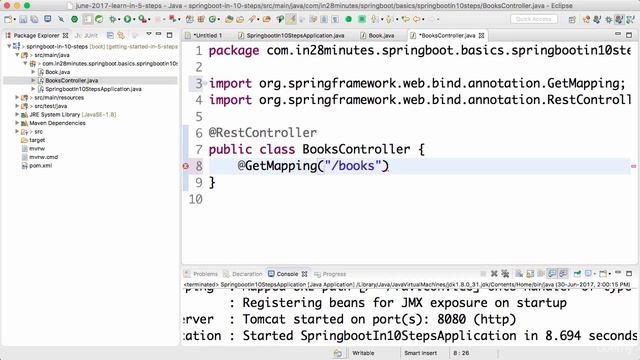
Task: Collapse the springboot-in-10-steps project node
Action: click(x=9, y=47)
